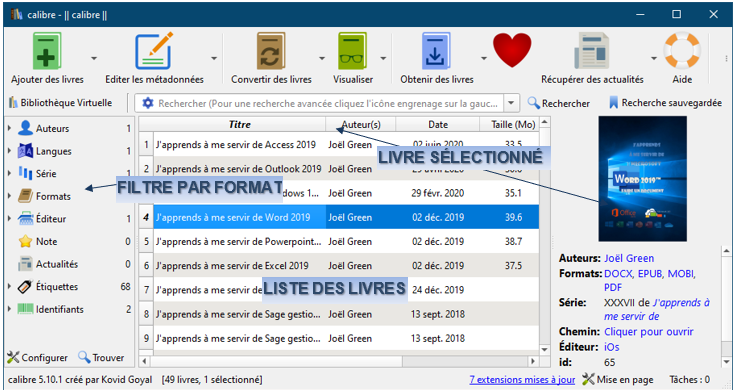Open the search history dropdown arrow
Image resolution: width=734 pixels, height=390 pixels.
point(511,103)
